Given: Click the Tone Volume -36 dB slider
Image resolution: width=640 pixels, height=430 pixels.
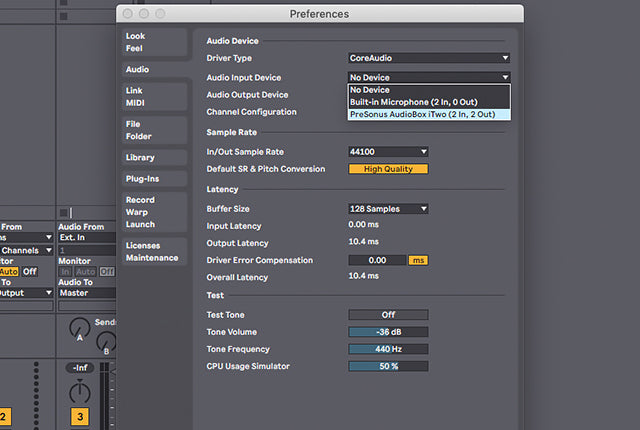Looking at the screenshot, I should click(x=388, y=332).
